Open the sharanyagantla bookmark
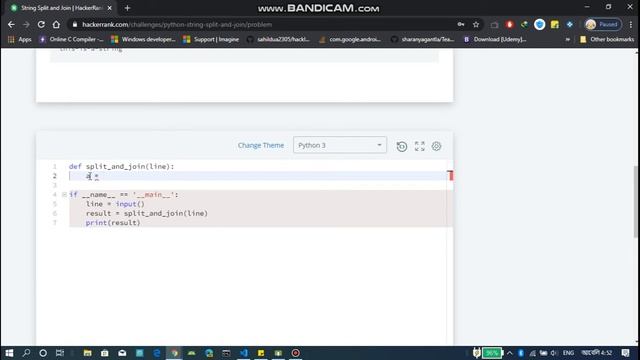The height and width of the screenshot is (360, 640). [422, 39]
